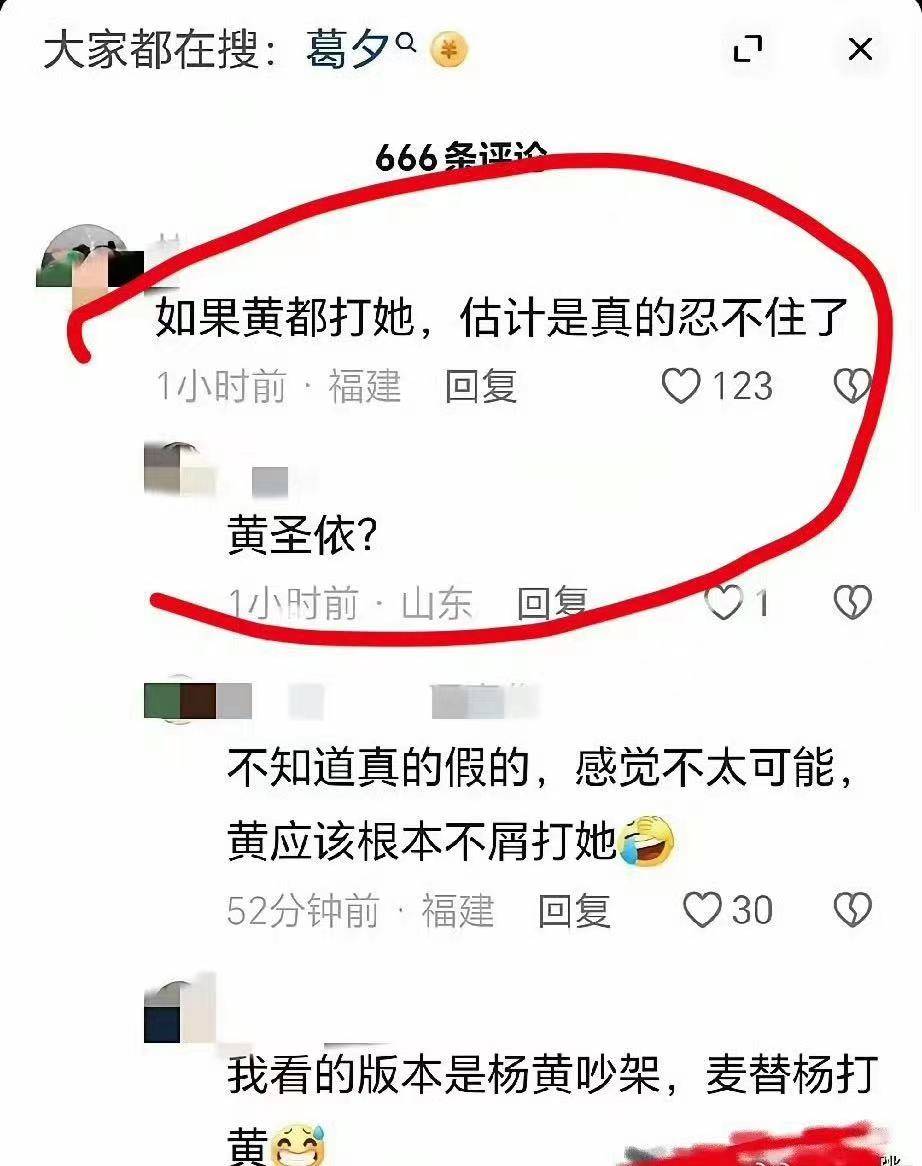Open avatar above 我看的版本 comment

click(x=180, y=1010)
